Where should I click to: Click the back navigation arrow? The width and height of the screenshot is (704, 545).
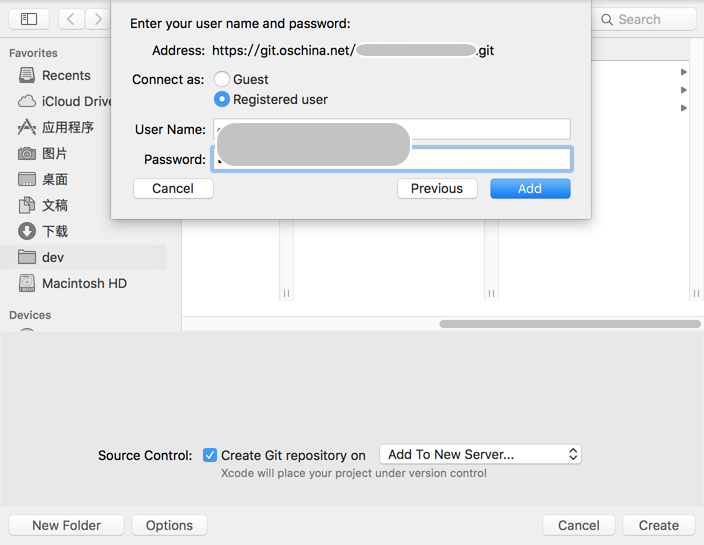click(71, 19)
